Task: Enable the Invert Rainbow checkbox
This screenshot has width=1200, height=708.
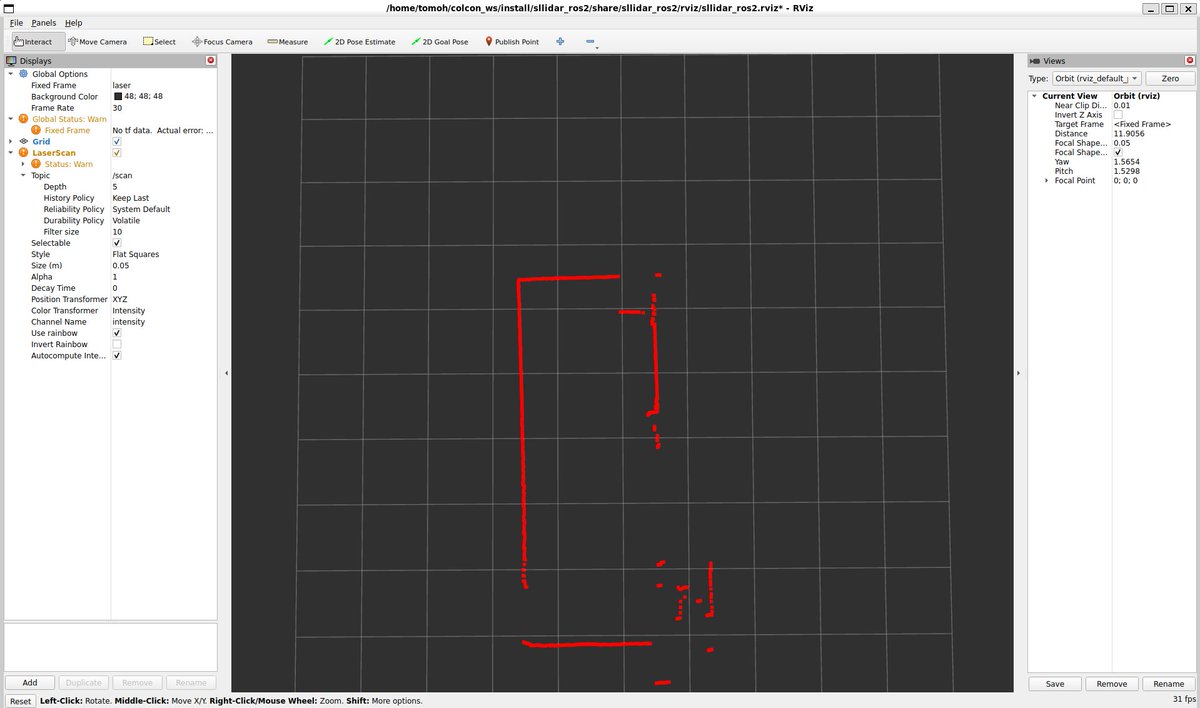Action: pyautogui.click(x=117, y=344)
